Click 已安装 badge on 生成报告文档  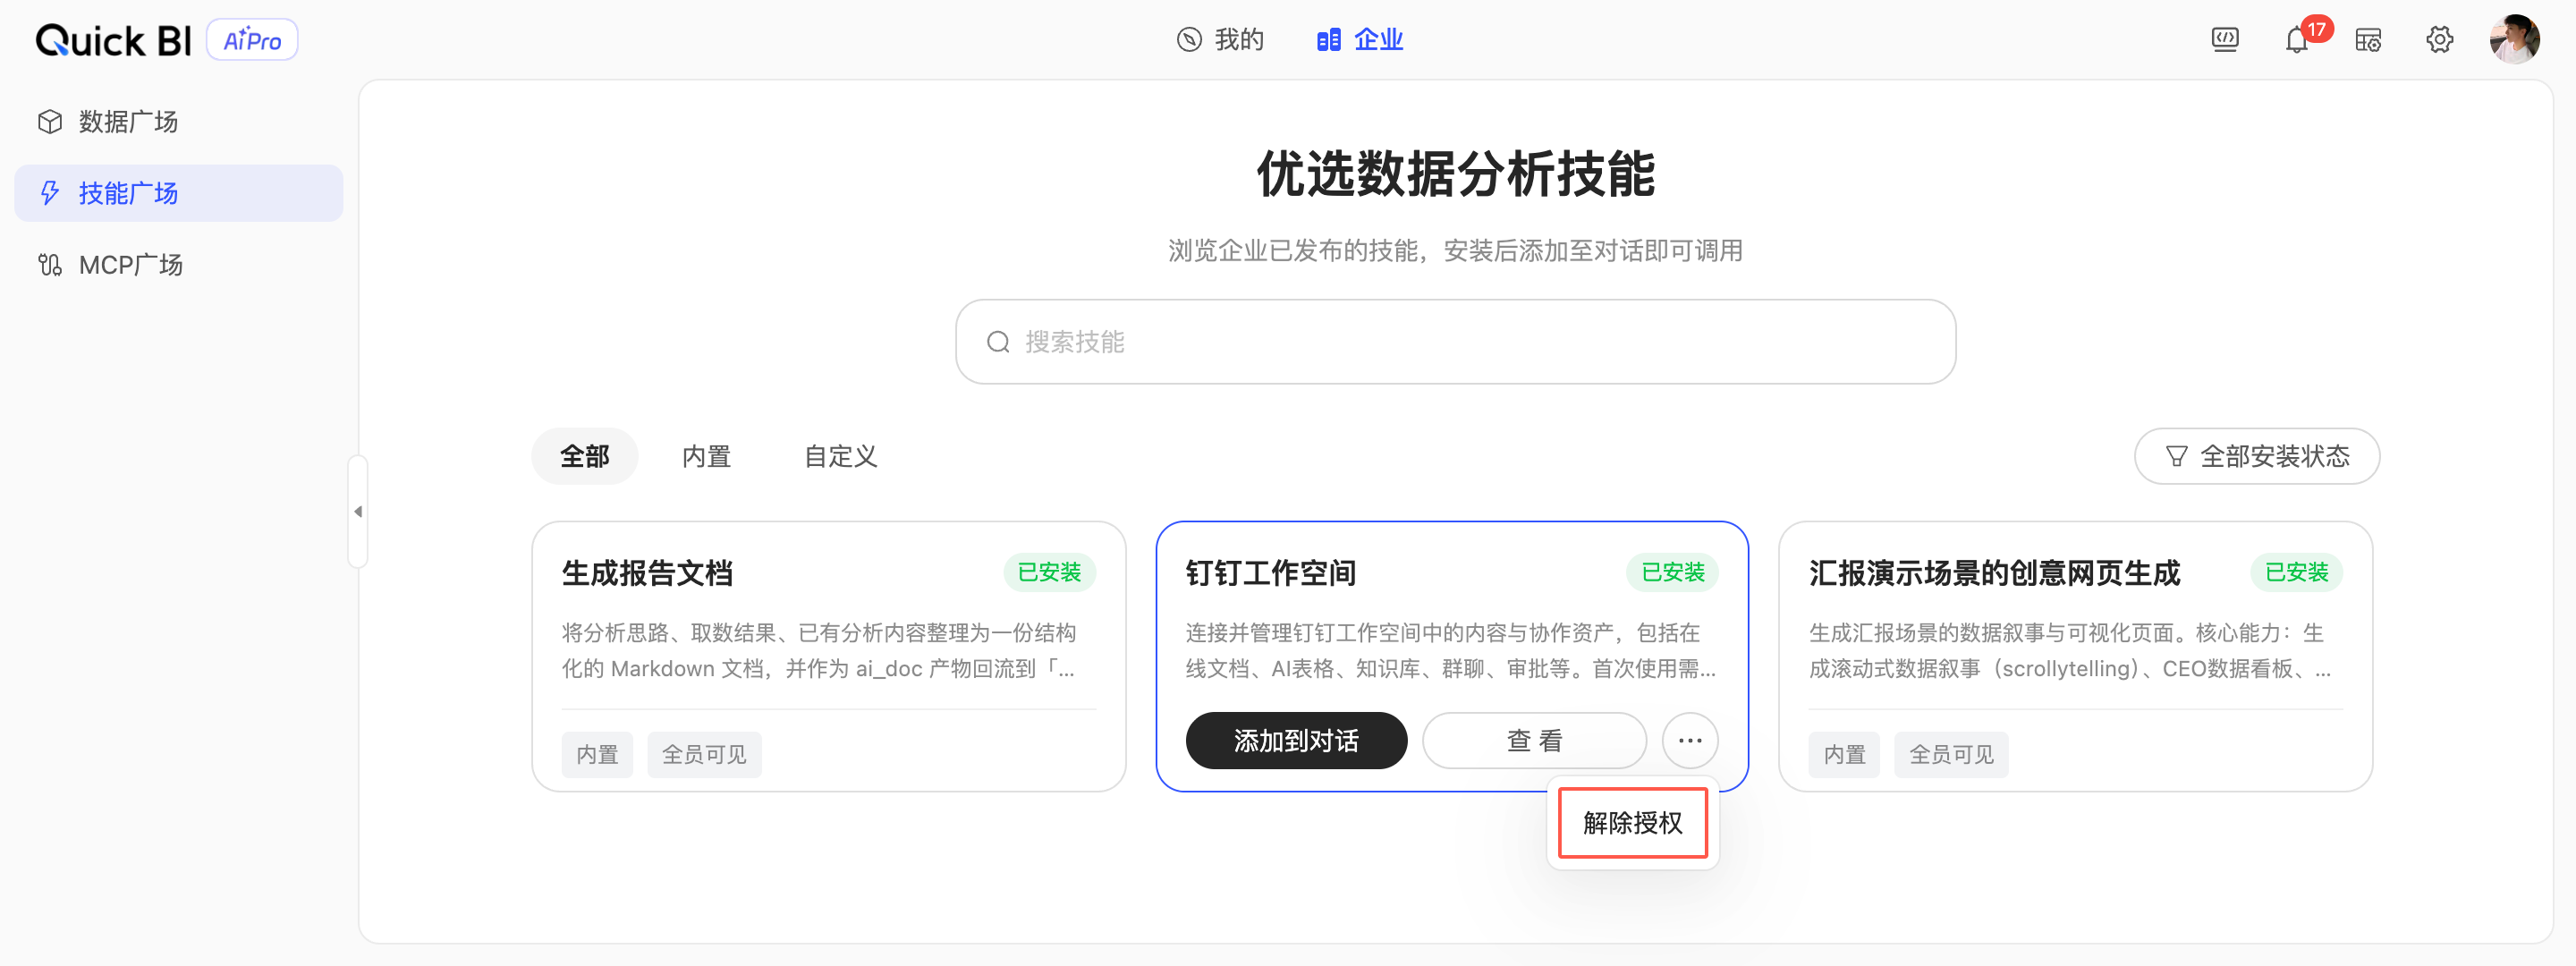pos(1049,572)
